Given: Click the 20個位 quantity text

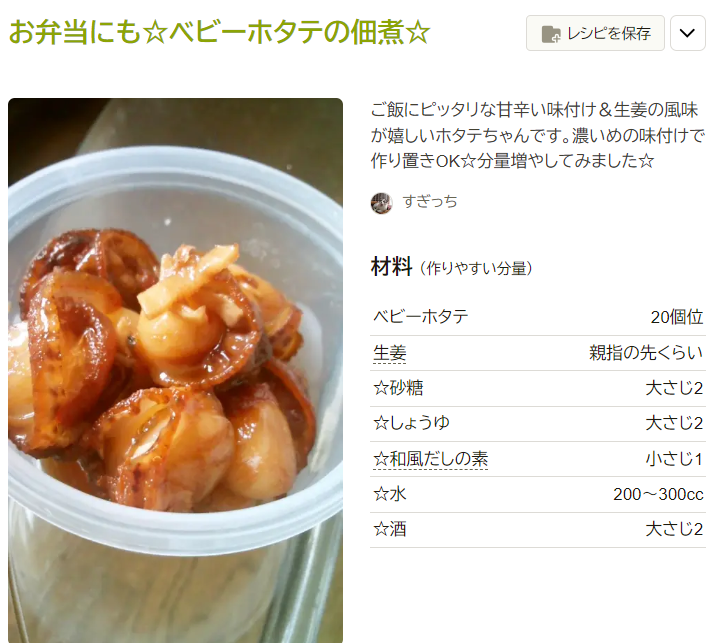Looking at the screenshot, I should point(677,317).
